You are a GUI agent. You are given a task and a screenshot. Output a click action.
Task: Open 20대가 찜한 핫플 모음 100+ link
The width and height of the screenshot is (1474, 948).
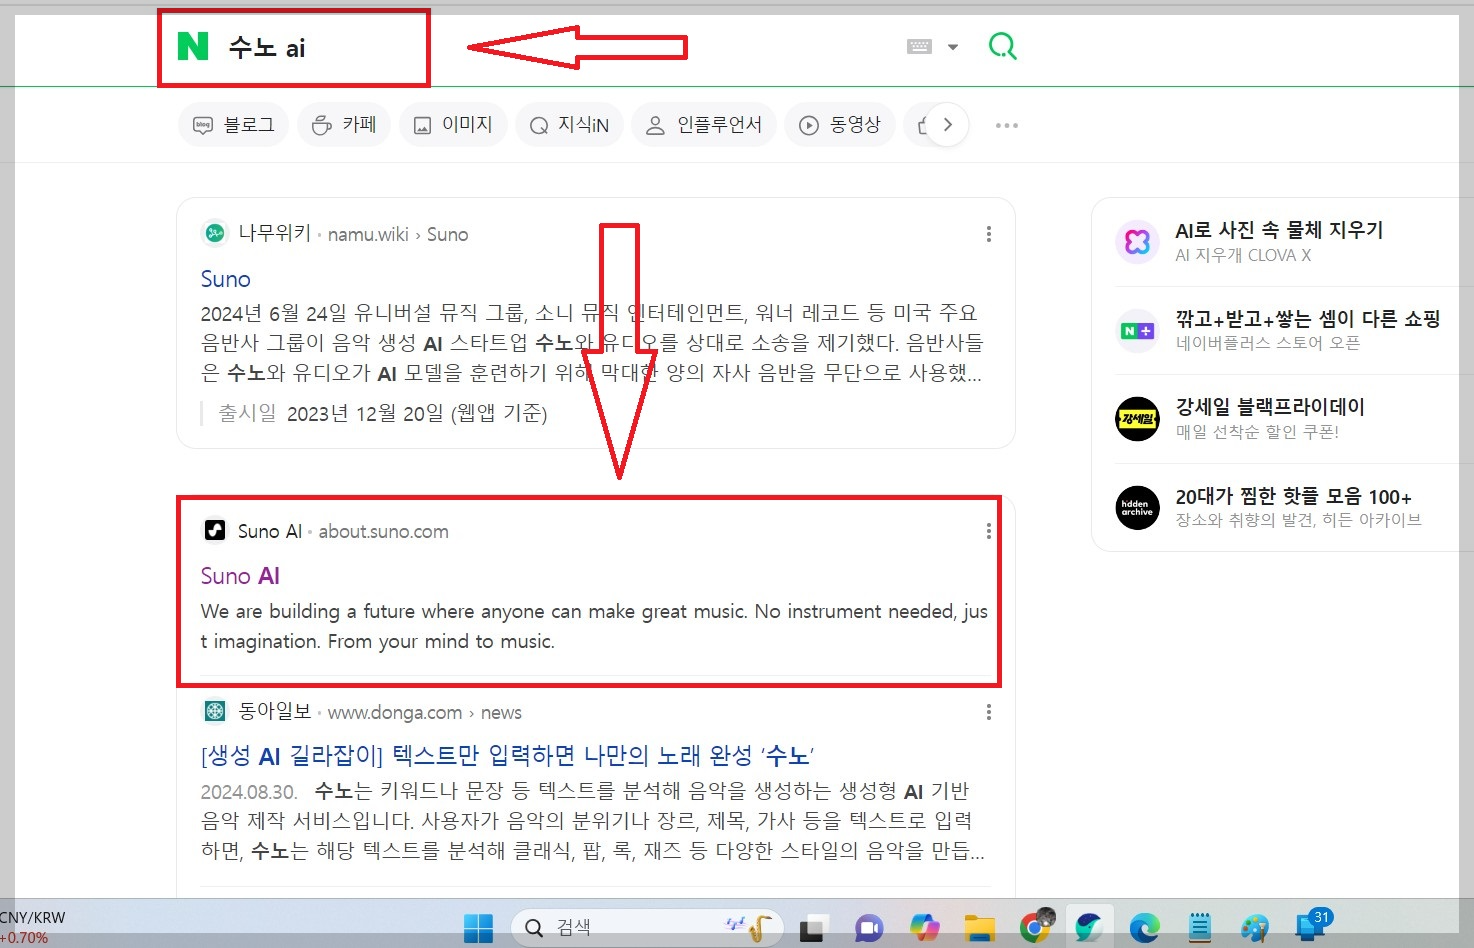click(x=1294, y=497)
